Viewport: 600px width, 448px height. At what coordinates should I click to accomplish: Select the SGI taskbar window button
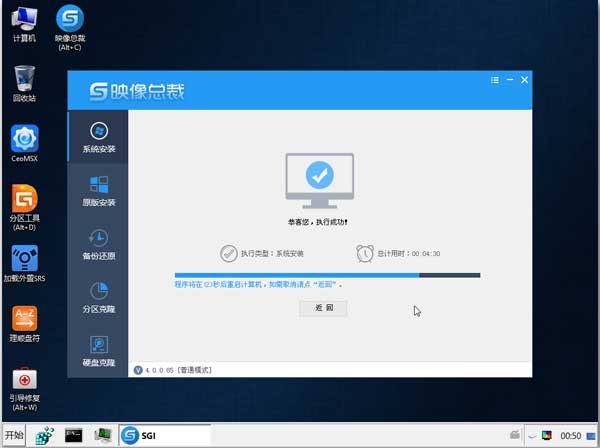(x=165, y=435)
